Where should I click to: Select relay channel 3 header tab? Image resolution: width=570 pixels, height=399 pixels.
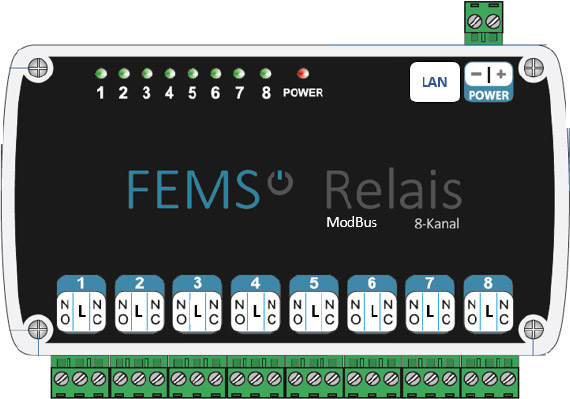[x=197, y=283]
